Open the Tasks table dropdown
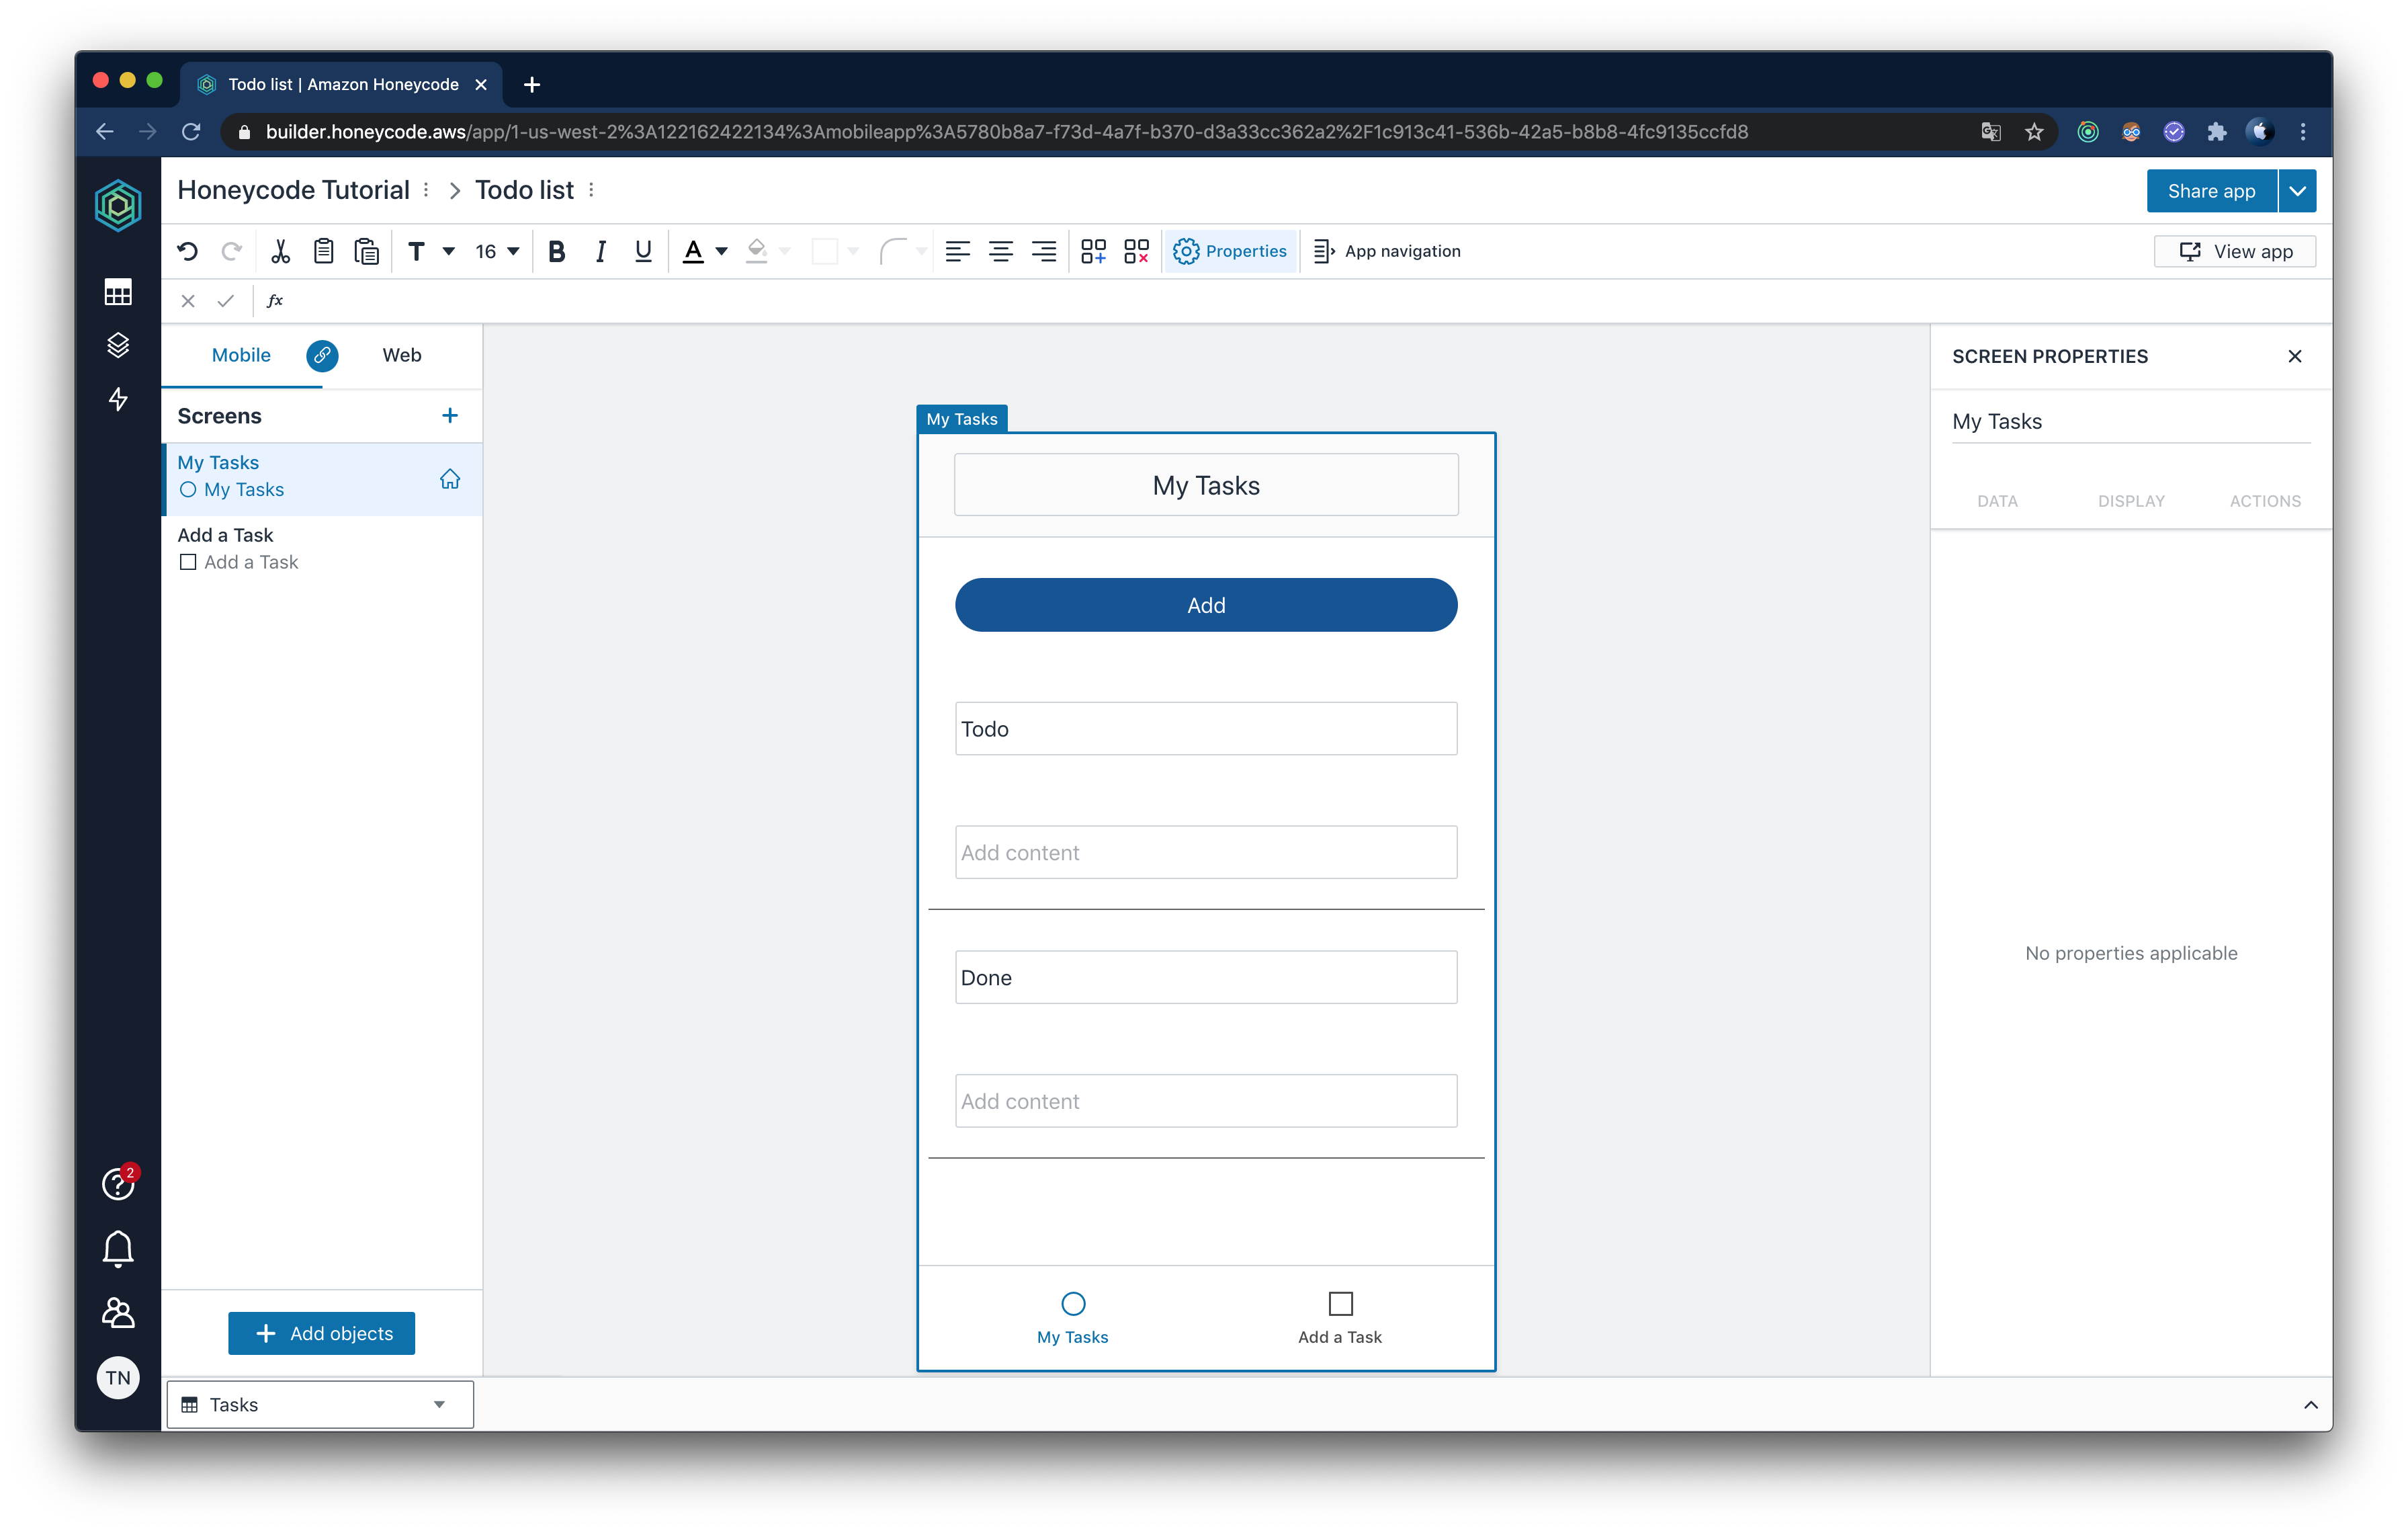The height and width of the screenshot is (1531, 2408). (320, 1404)
